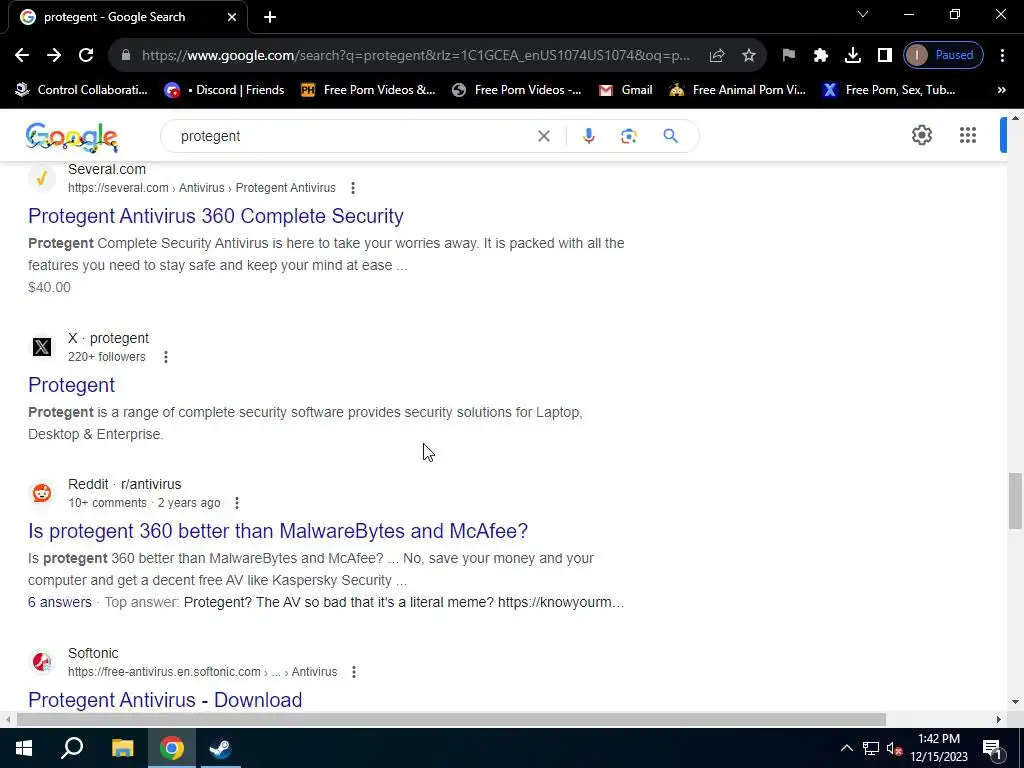
Task: Start Google voice search microphone
Action: coord(588,136)
